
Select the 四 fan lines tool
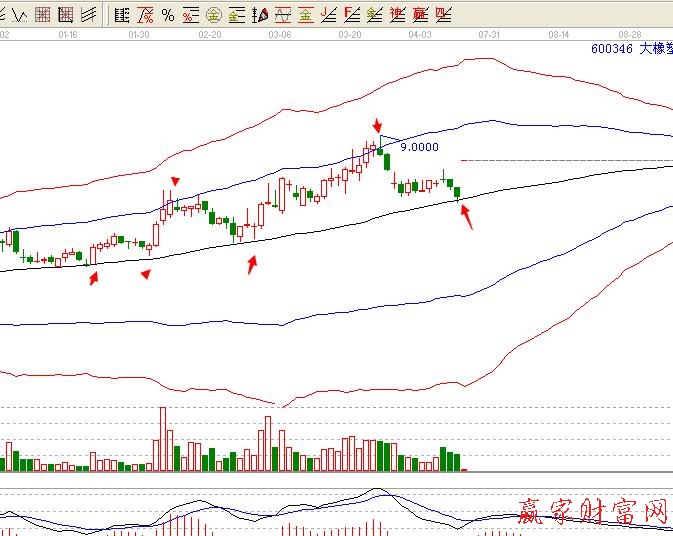[x=443, y=15]
